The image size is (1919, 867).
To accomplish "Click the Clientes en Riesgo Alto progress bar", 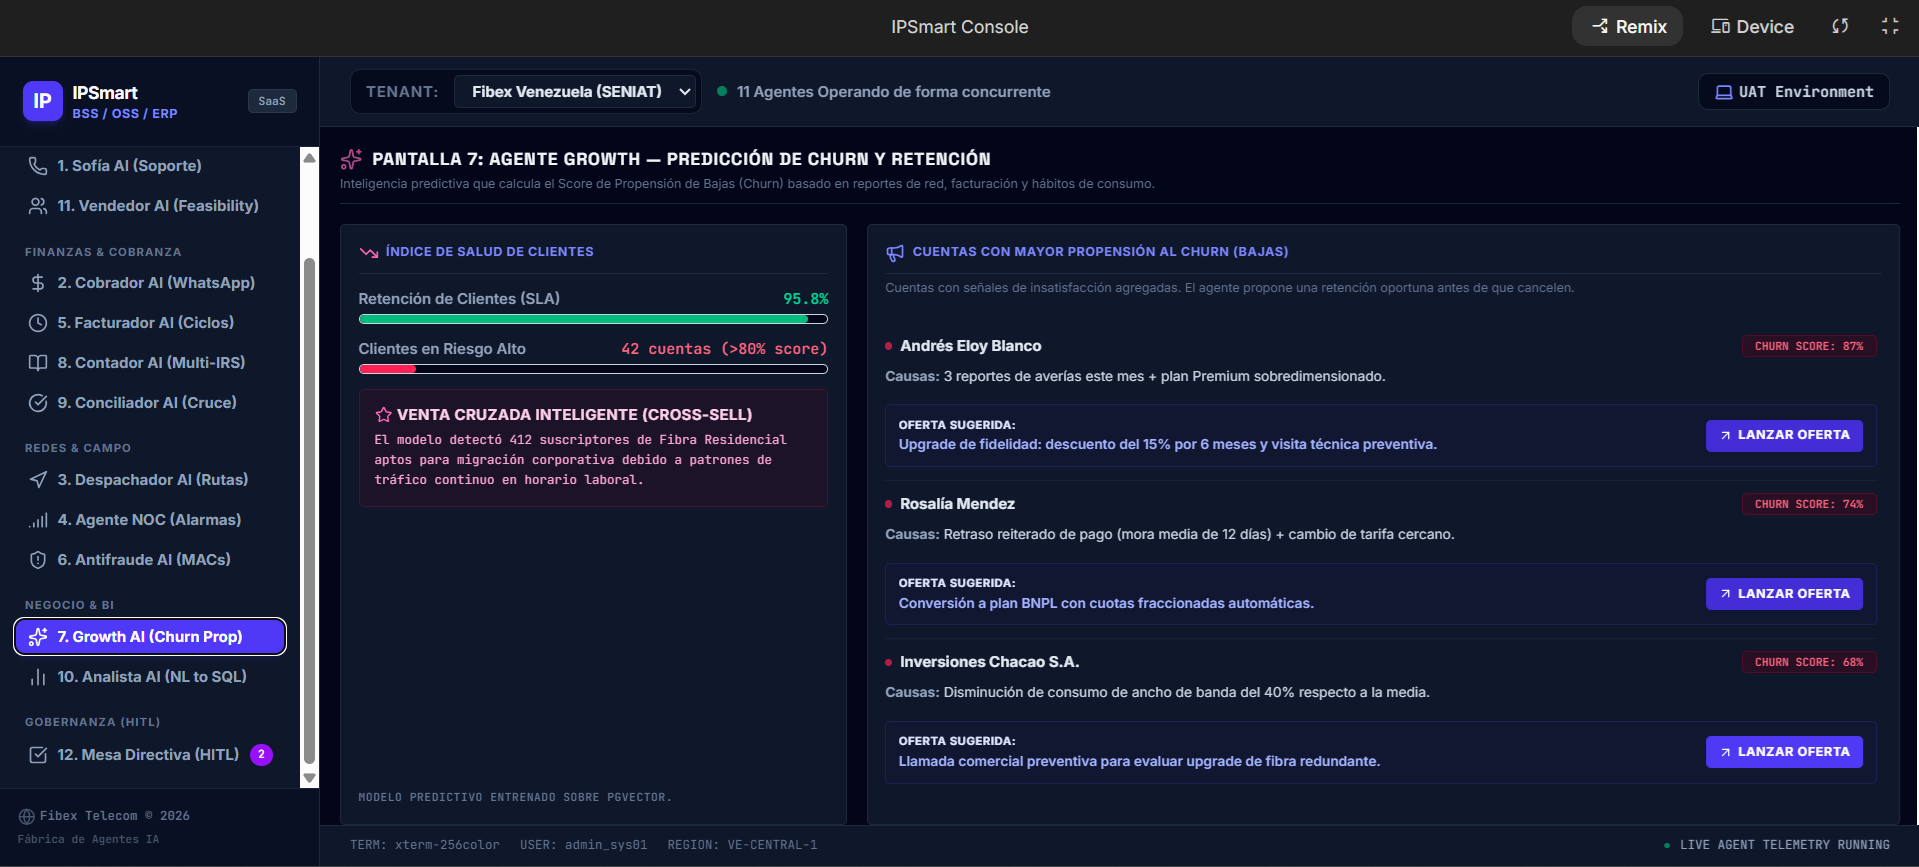I will [593, 369].
